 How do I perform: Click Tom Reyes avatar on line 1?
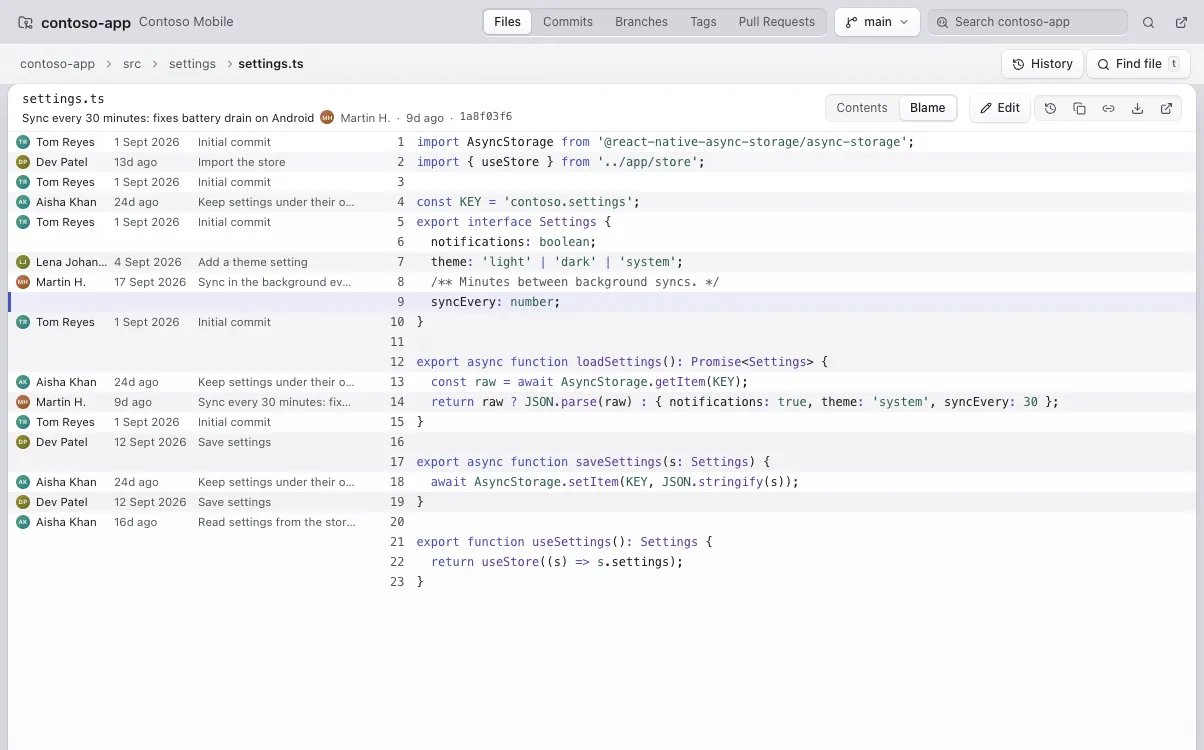tap(23, 142)
